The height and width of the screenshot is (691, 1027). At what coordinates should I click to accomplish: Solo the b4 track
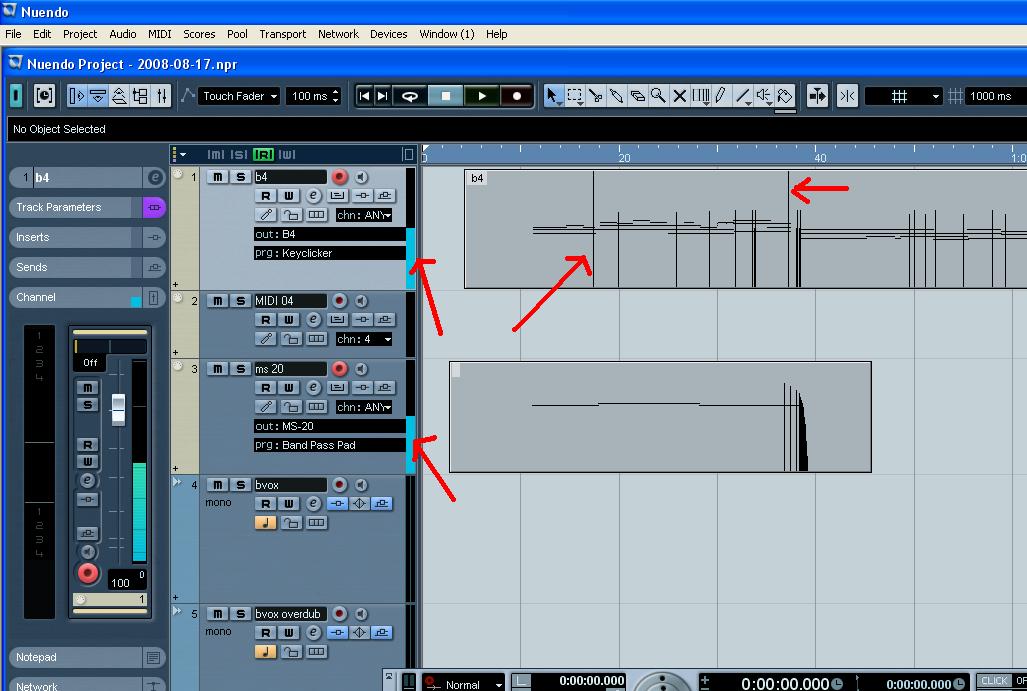click(x=240, y=177)
